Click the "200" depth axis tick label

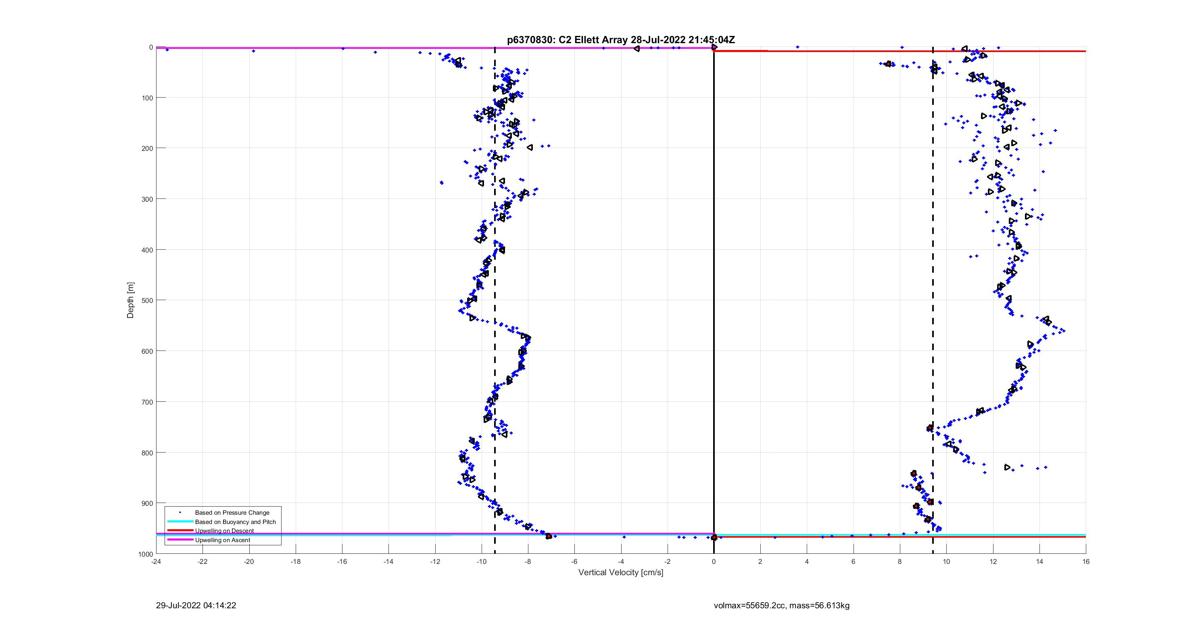pos(146,148)
